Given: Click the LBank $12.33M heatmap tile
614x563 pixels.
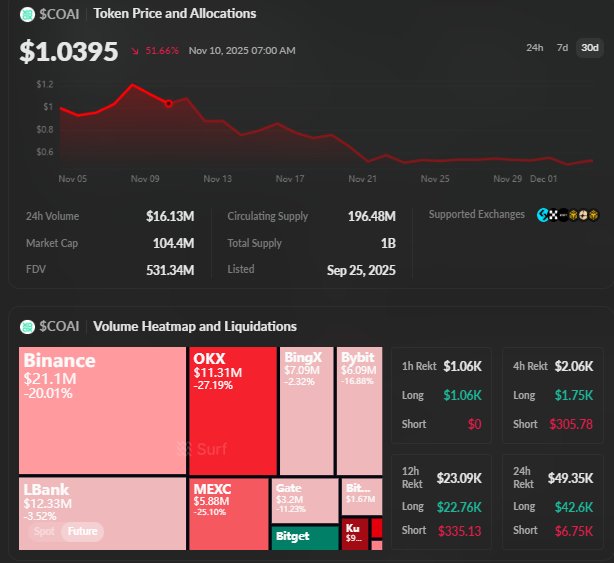Looking at the screenshot, I should point(102,512).
